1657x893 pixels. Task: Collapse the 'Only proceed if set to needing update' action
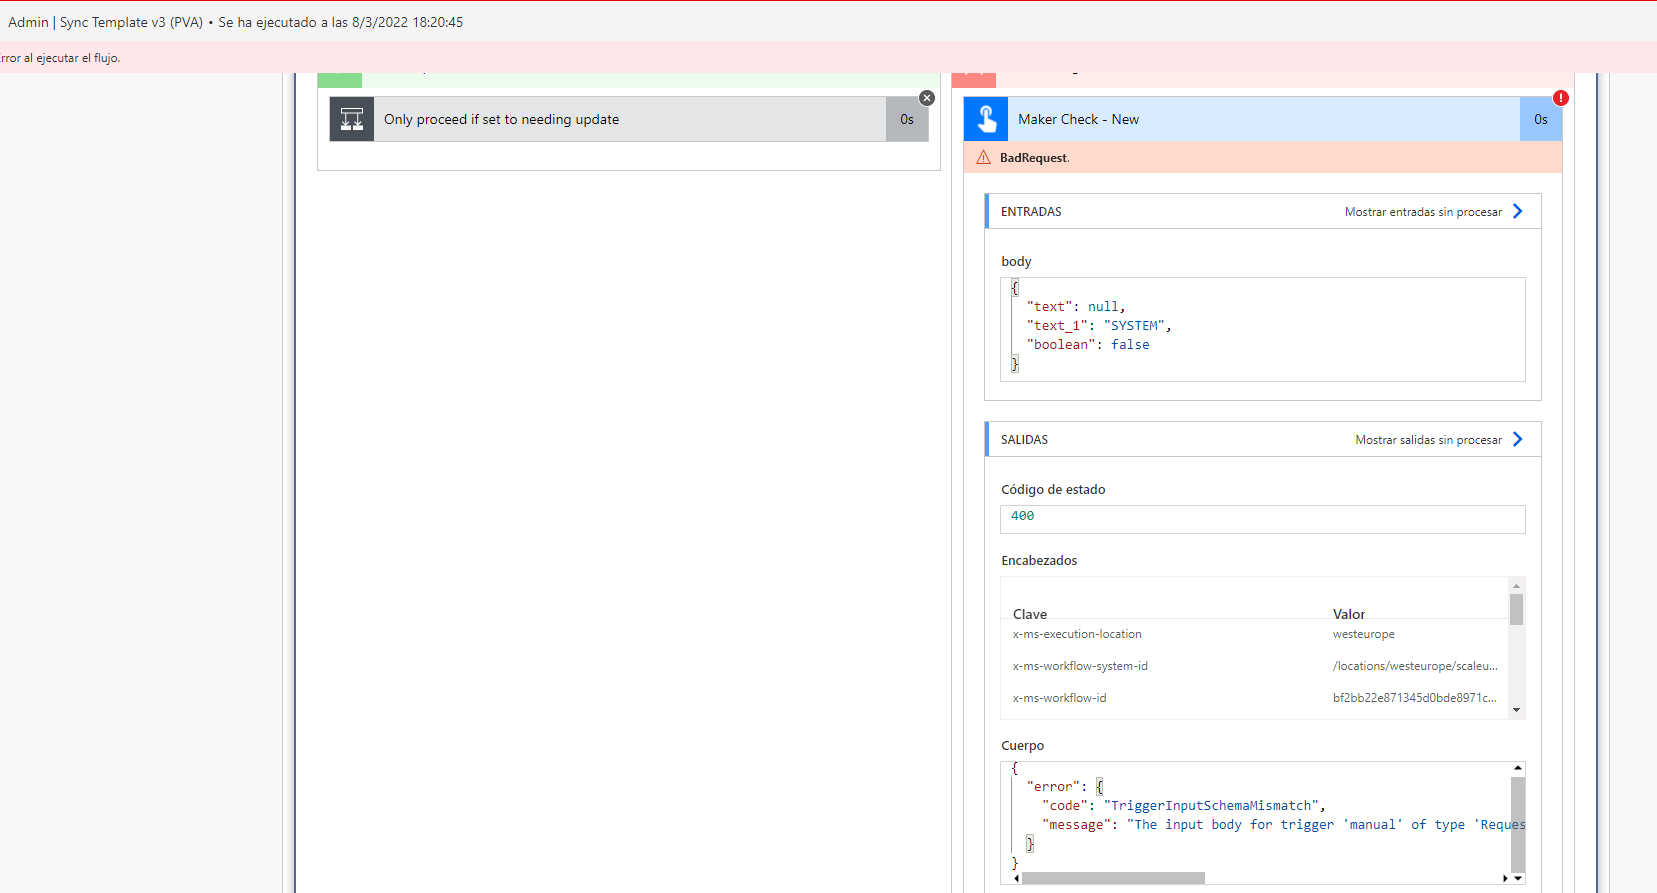pyautogui.click(x=629, y=119)
